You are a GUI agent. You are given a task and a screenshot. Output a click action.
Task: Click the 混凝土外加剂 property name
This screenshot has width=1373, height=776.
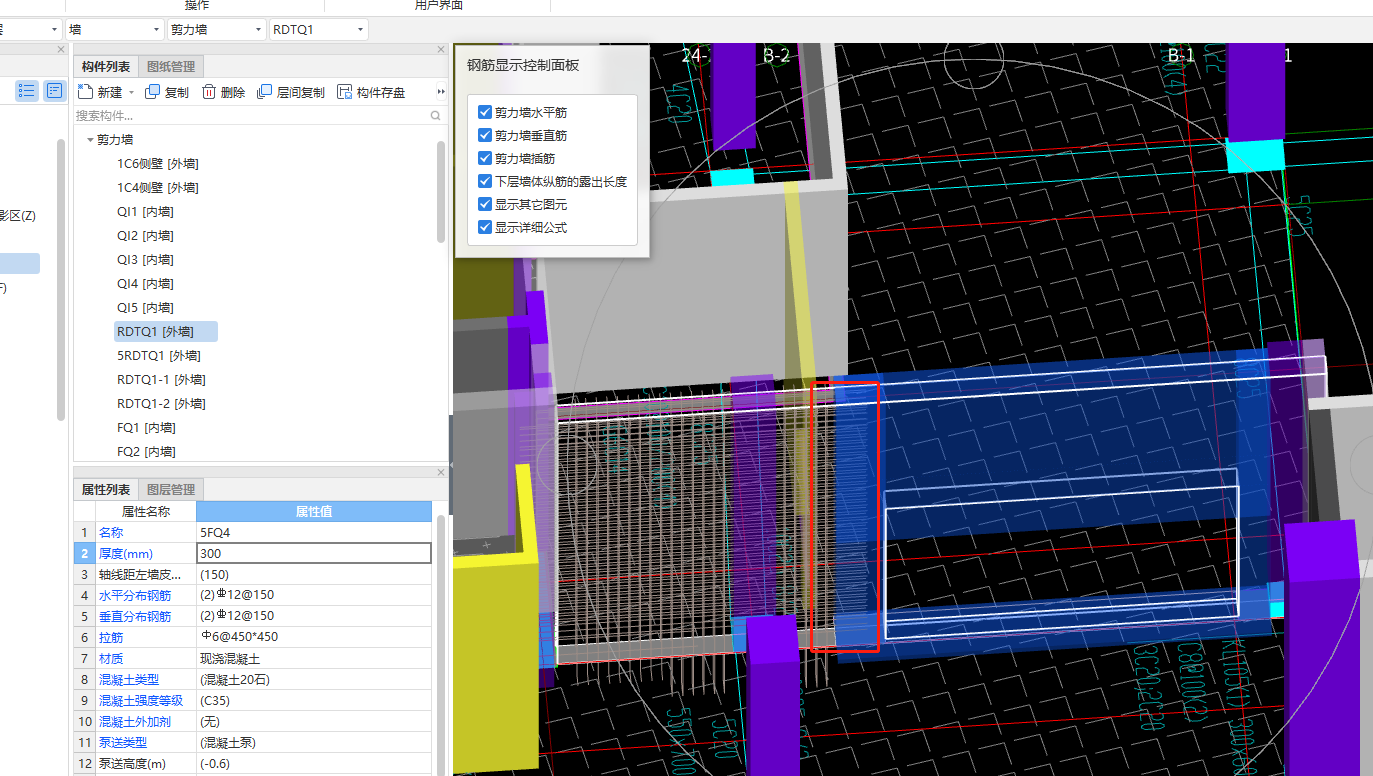[x=135, y=721]
